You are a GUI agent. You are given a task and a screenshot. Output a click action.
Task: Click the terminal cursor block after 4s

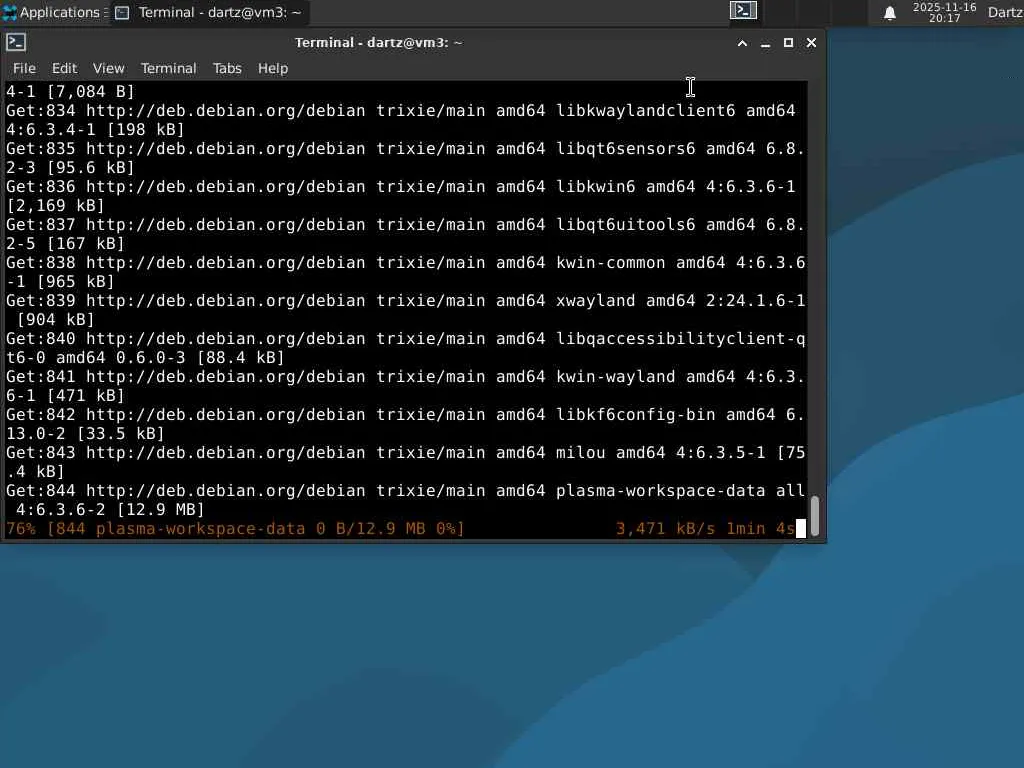tap(801, 528)
